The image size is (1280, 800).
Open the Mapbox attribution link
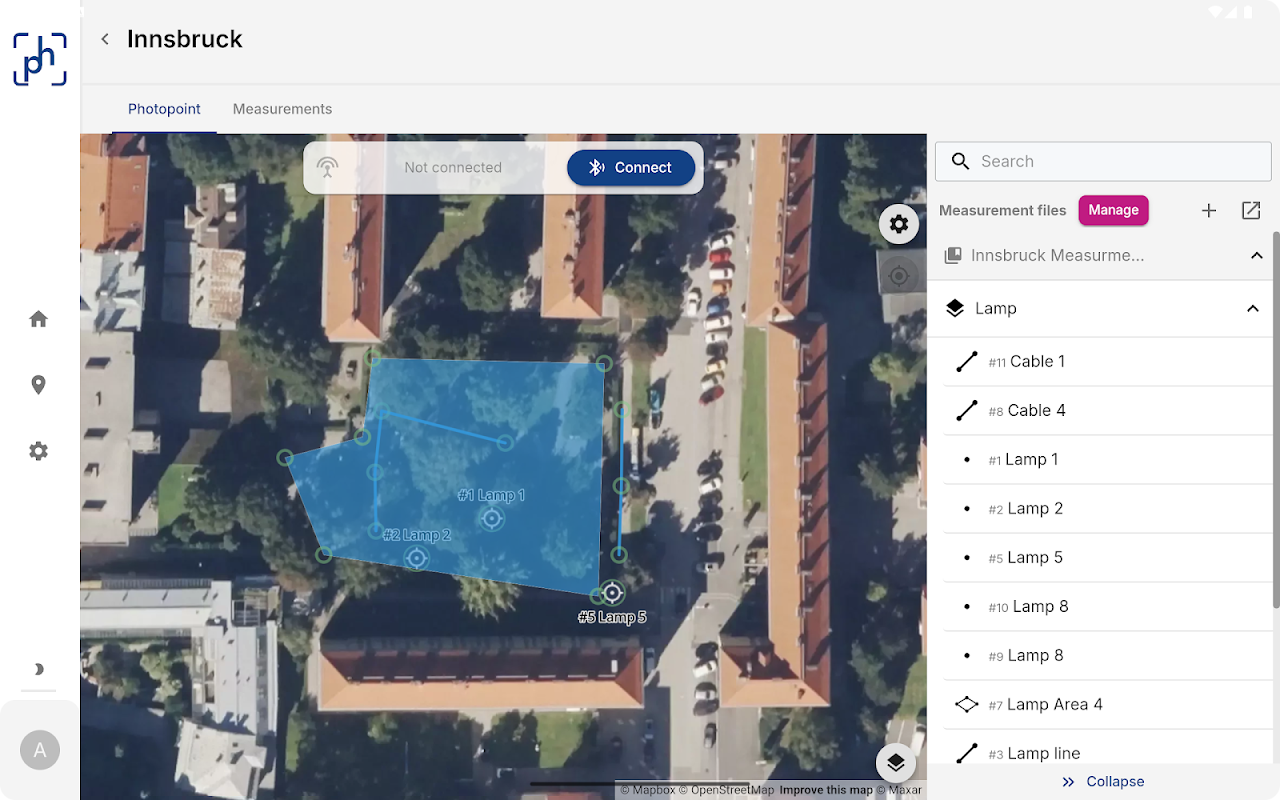[647, 790]
